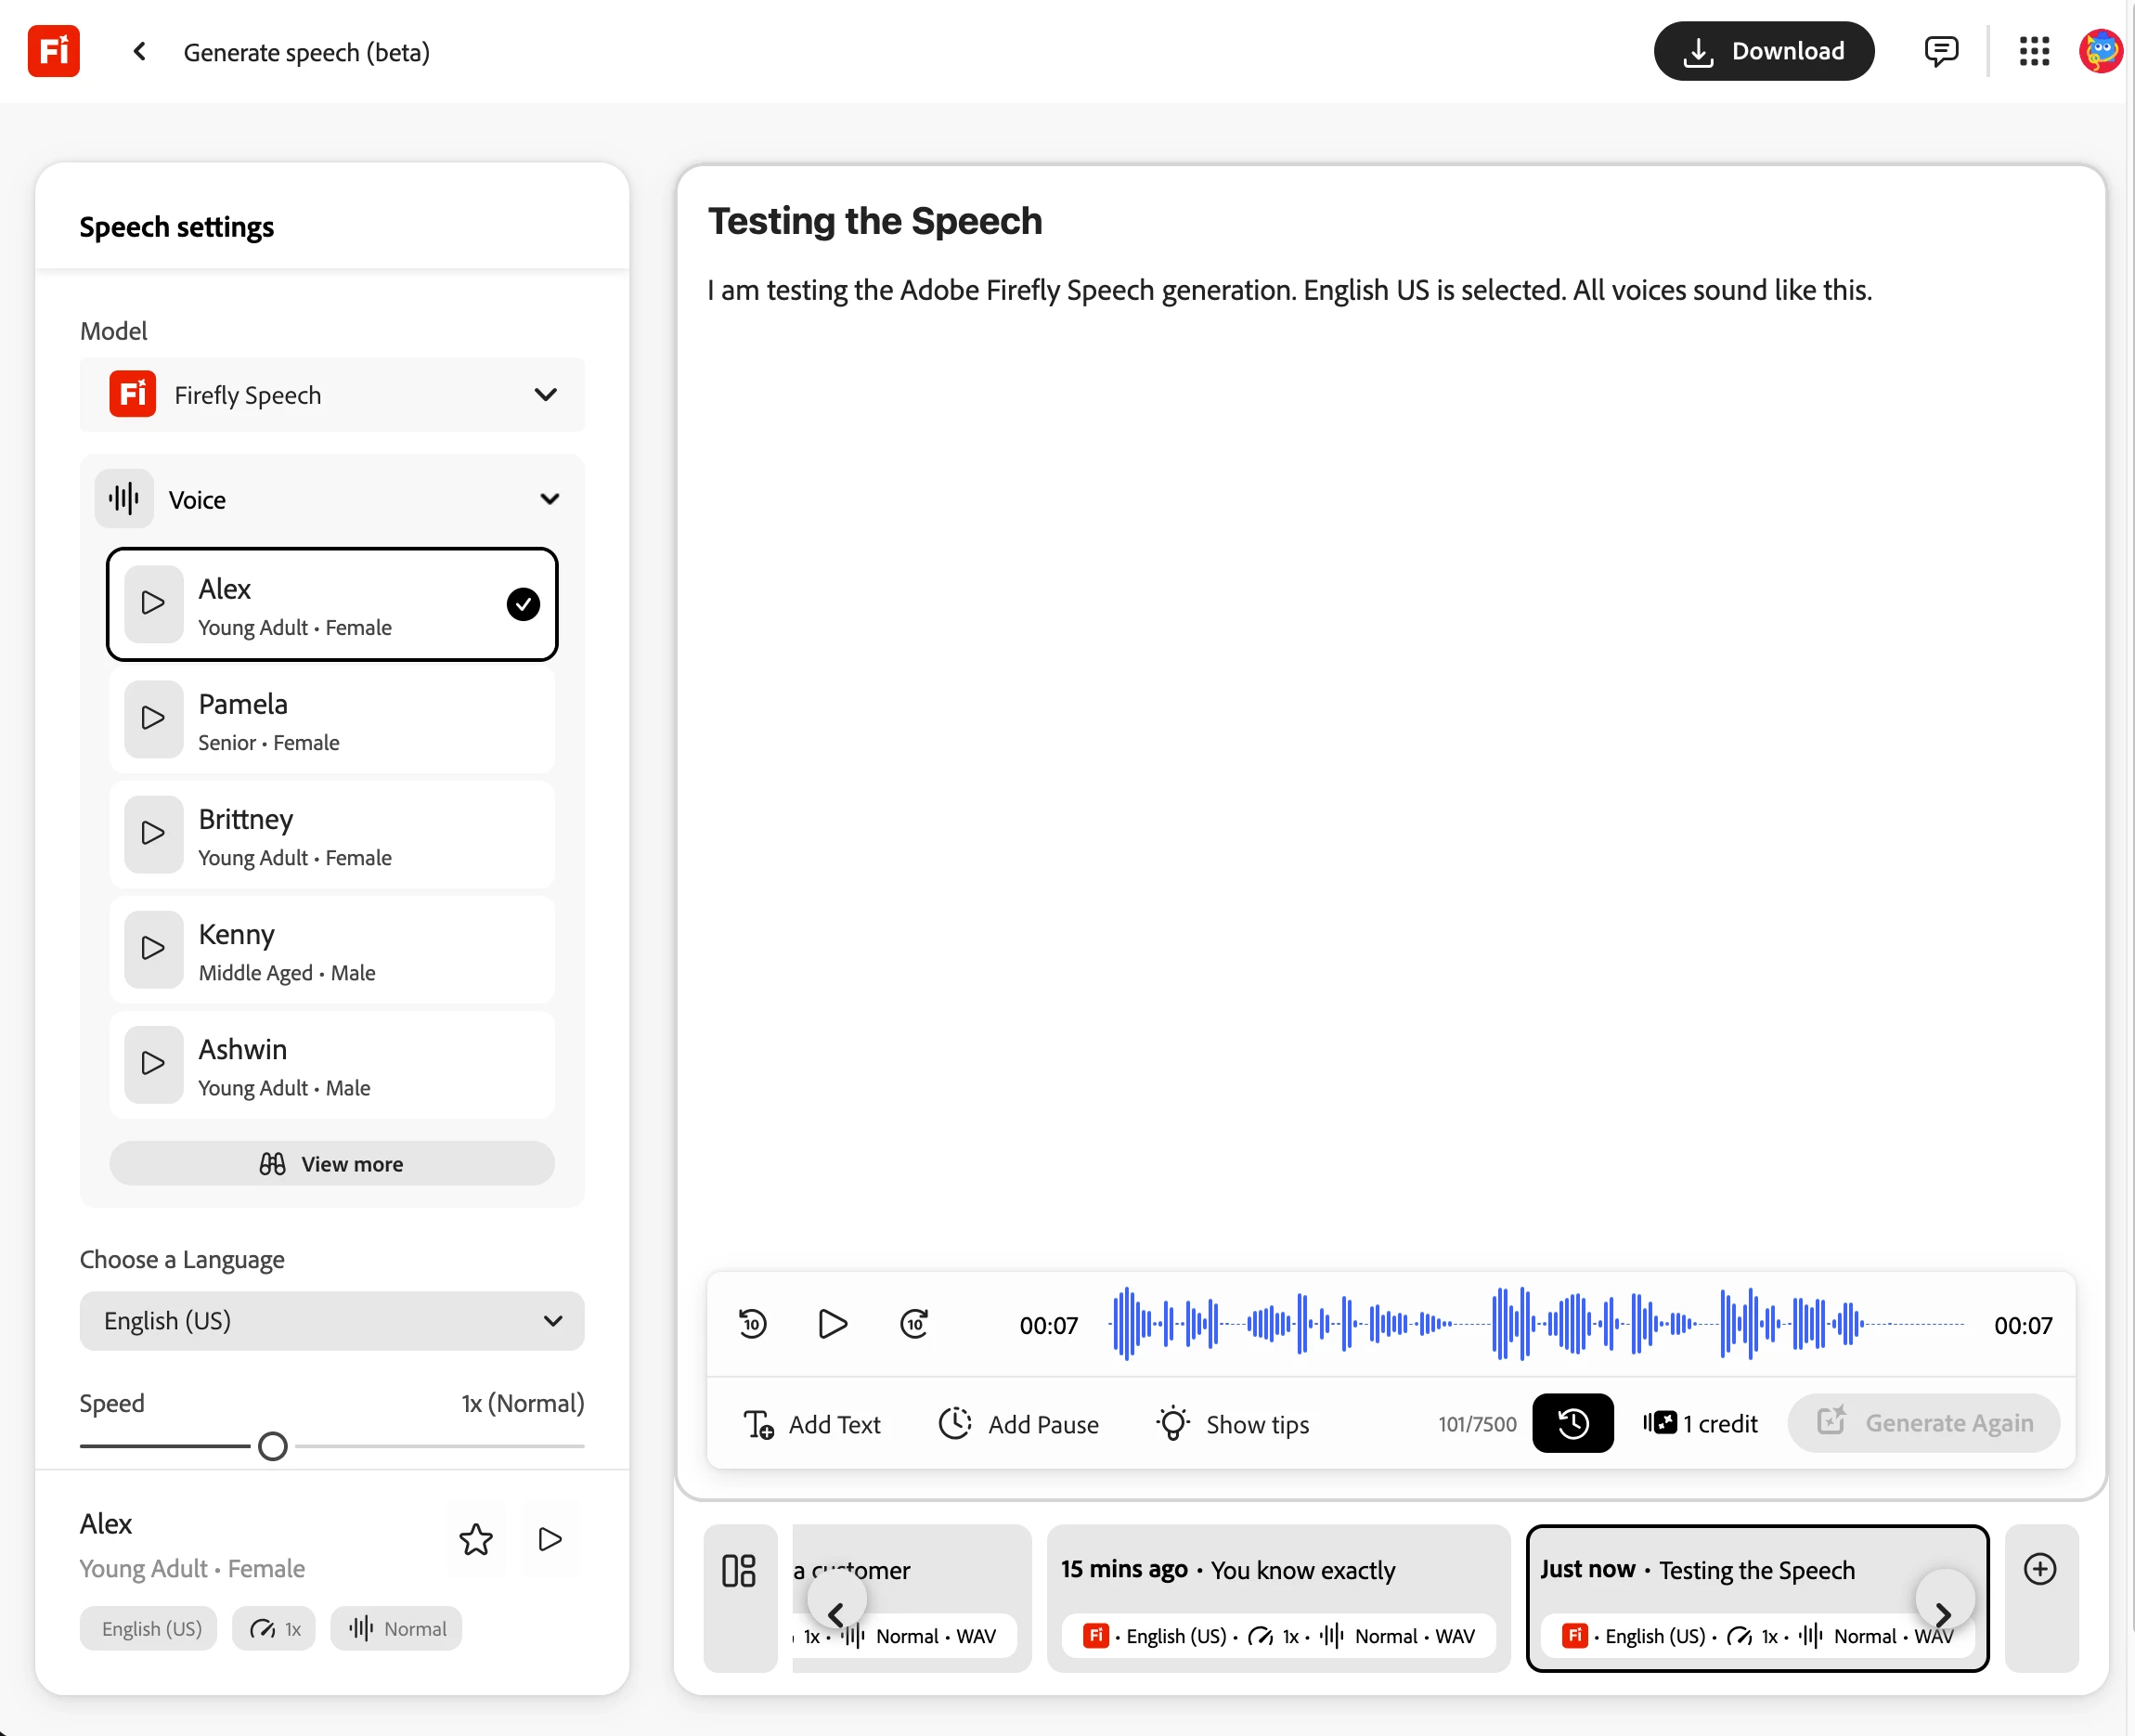Collapse the Voice section
Image resolution: width=2135 pixels, height=1736 pixels.
(549, 499)
